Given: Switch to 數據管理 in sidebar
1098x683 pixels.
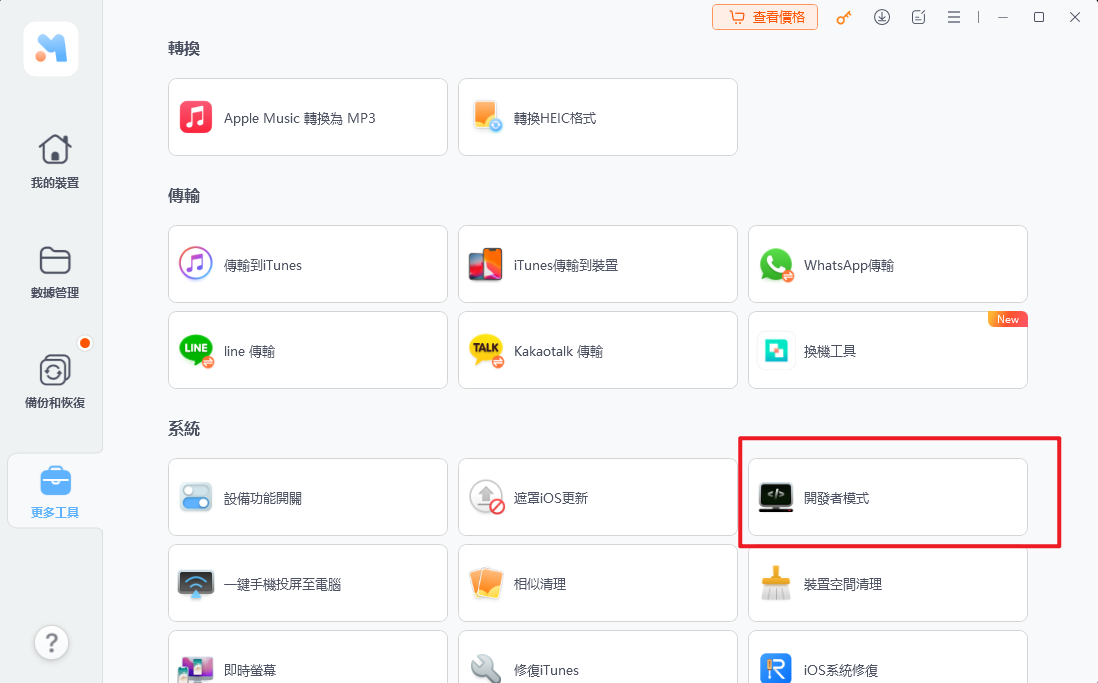Looking at the screenshot, I should point(55,272).
